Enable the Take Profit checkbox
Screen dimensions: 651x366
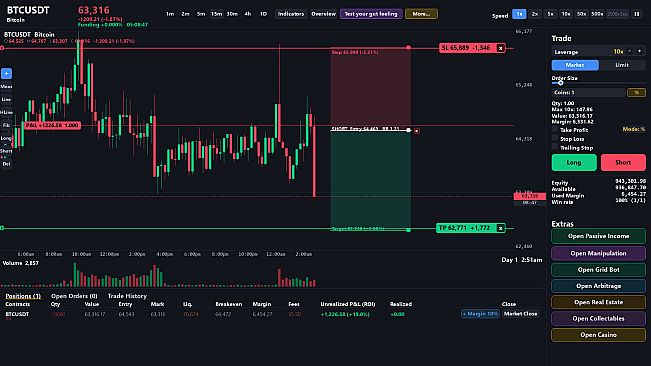pos(555,129)
